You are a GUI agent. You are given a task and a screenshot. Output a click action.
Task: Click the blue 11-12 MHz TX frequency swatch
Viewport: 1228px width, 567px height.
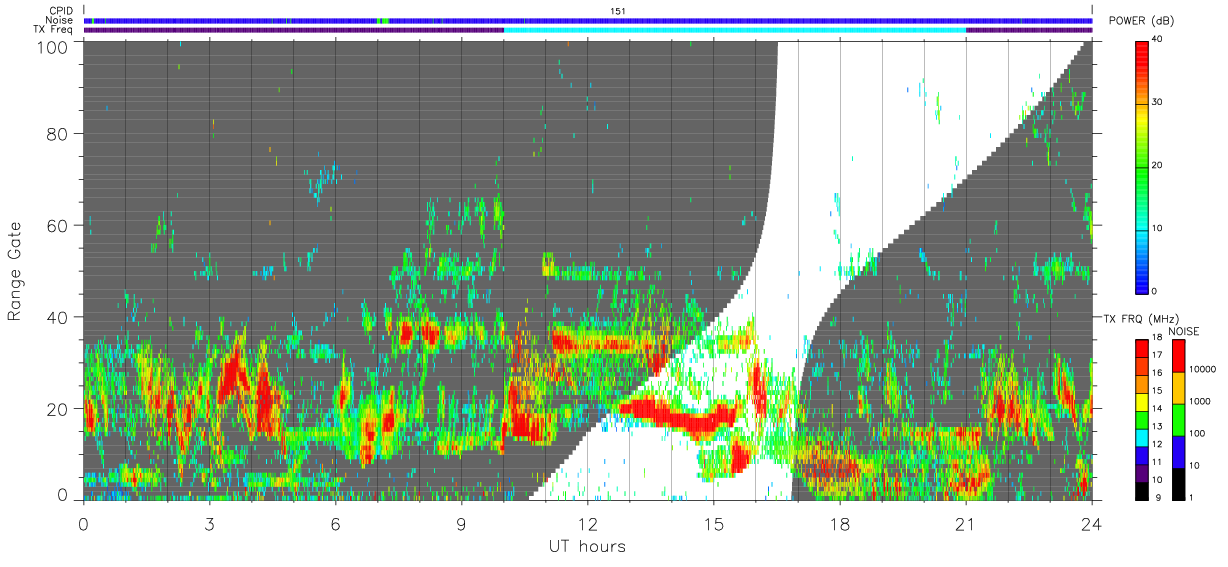(1141, 454)
